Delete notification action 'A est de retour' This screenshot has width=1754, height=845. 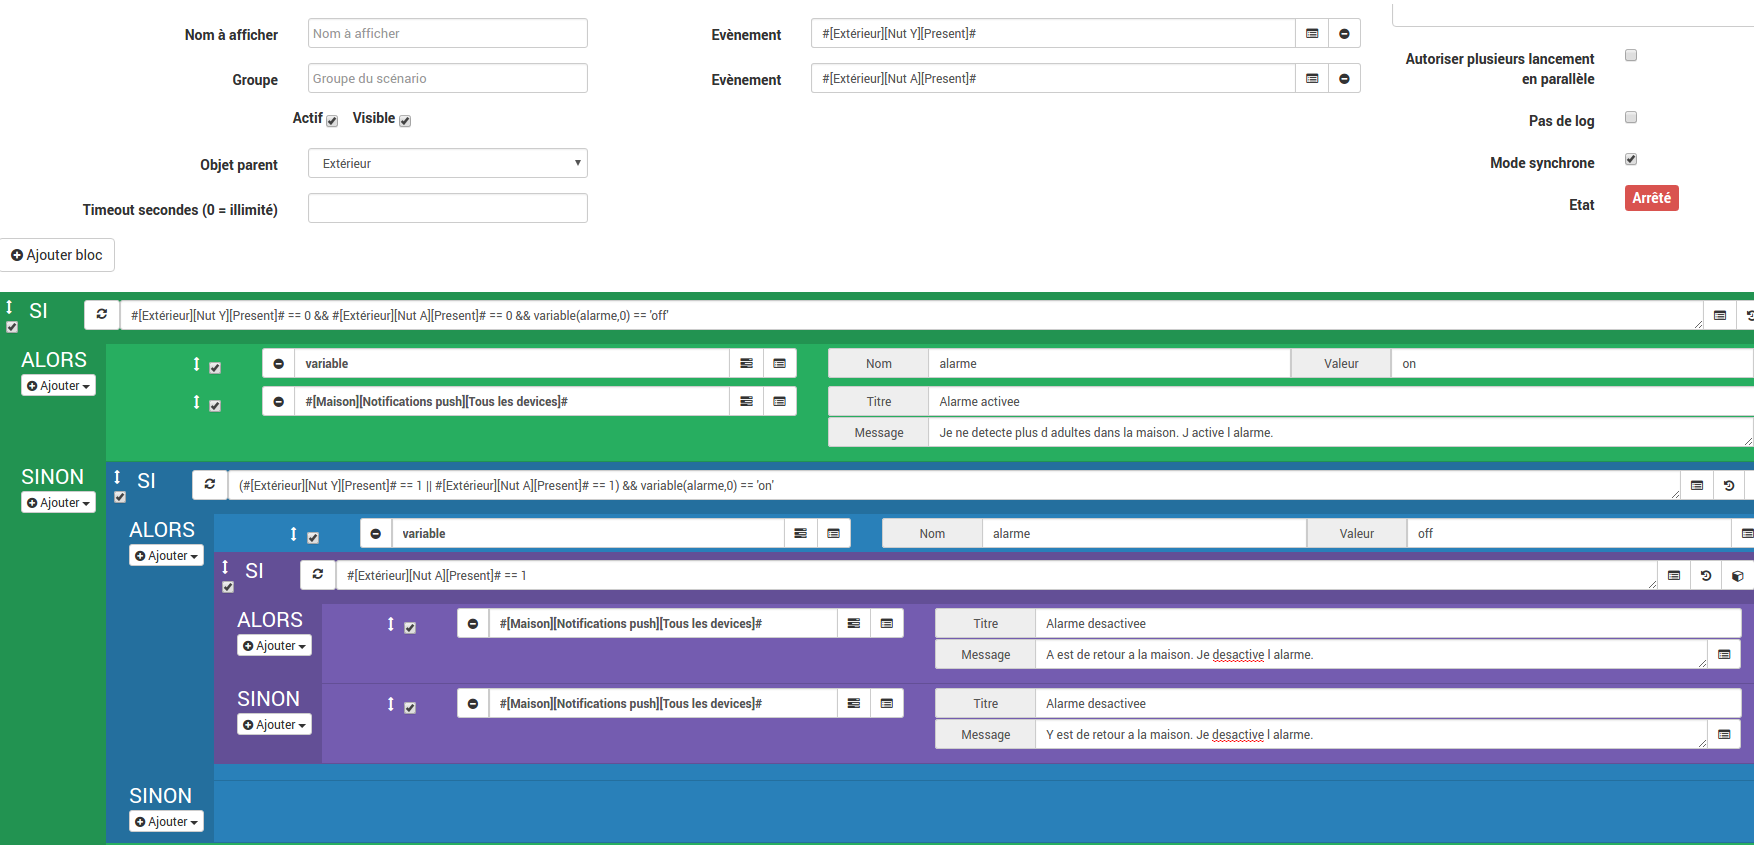[473, 624]
